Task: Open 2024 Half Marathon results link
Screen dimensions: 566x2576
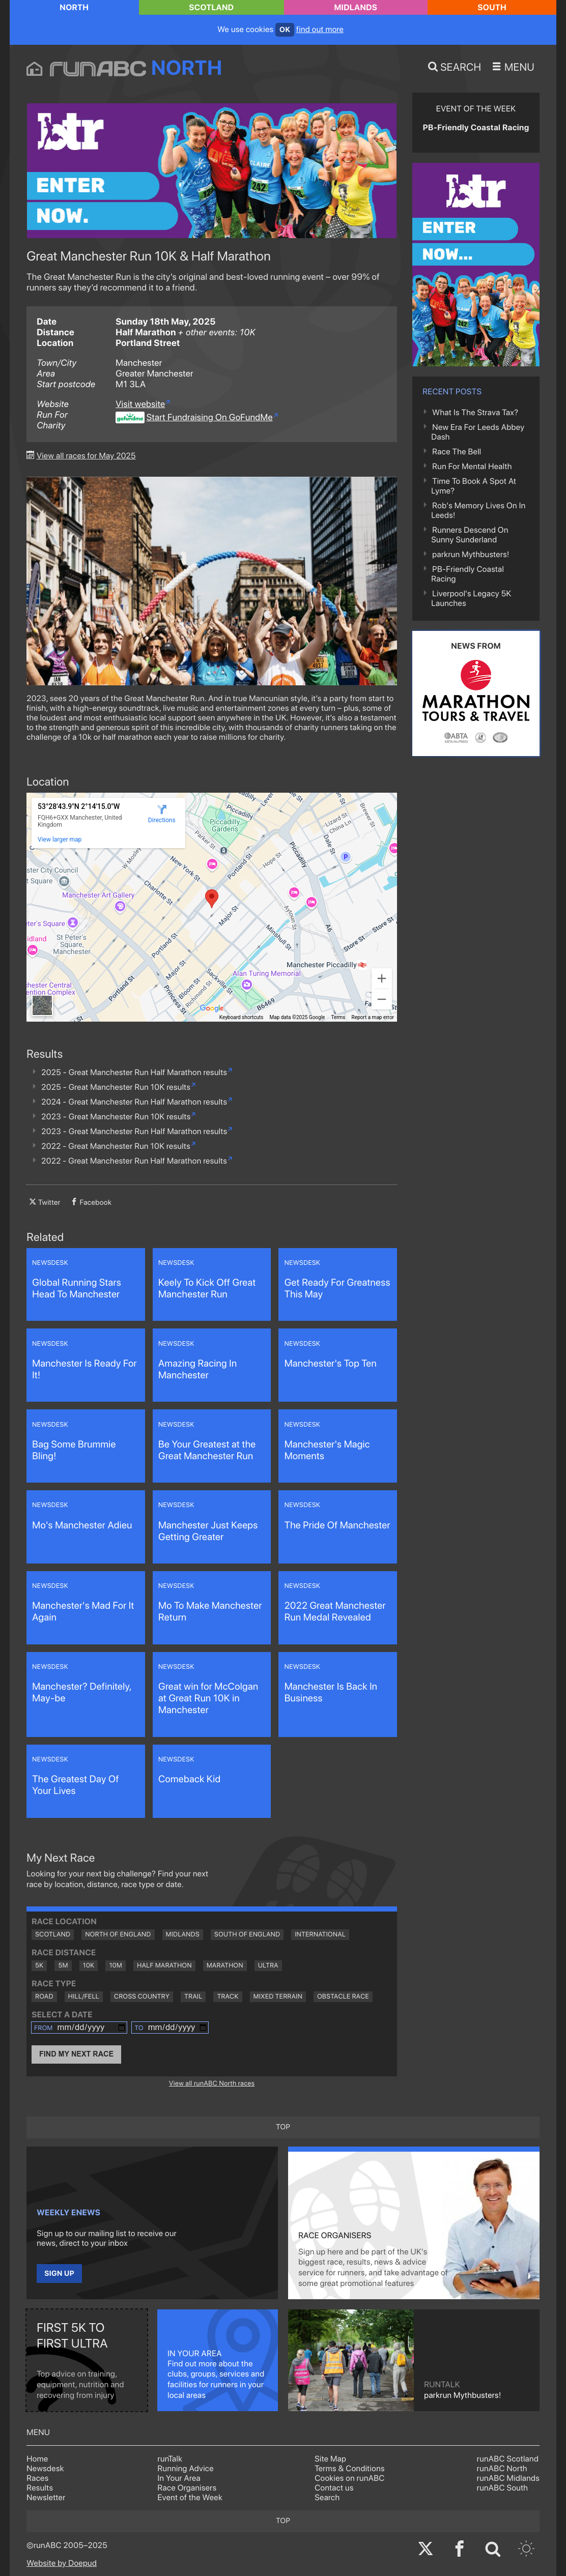Action: 134,1101
